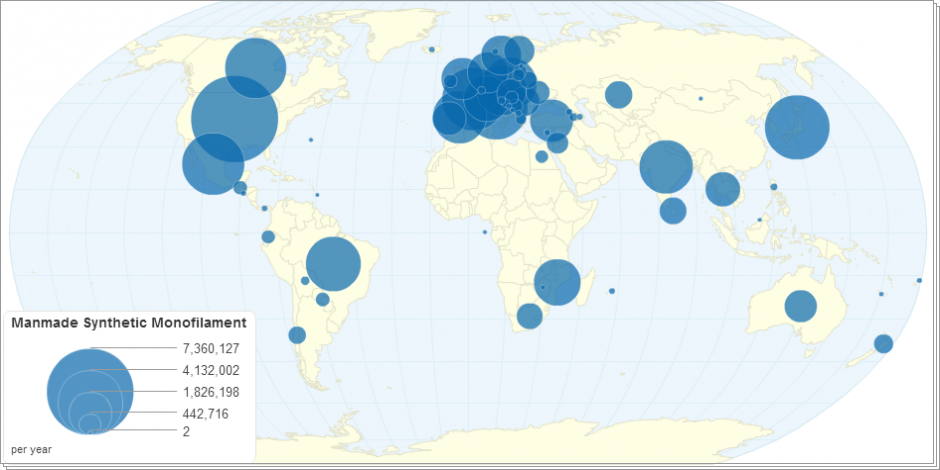
Task: Click the bubble over Kazakhstan
Action: (x=618, y=95)
